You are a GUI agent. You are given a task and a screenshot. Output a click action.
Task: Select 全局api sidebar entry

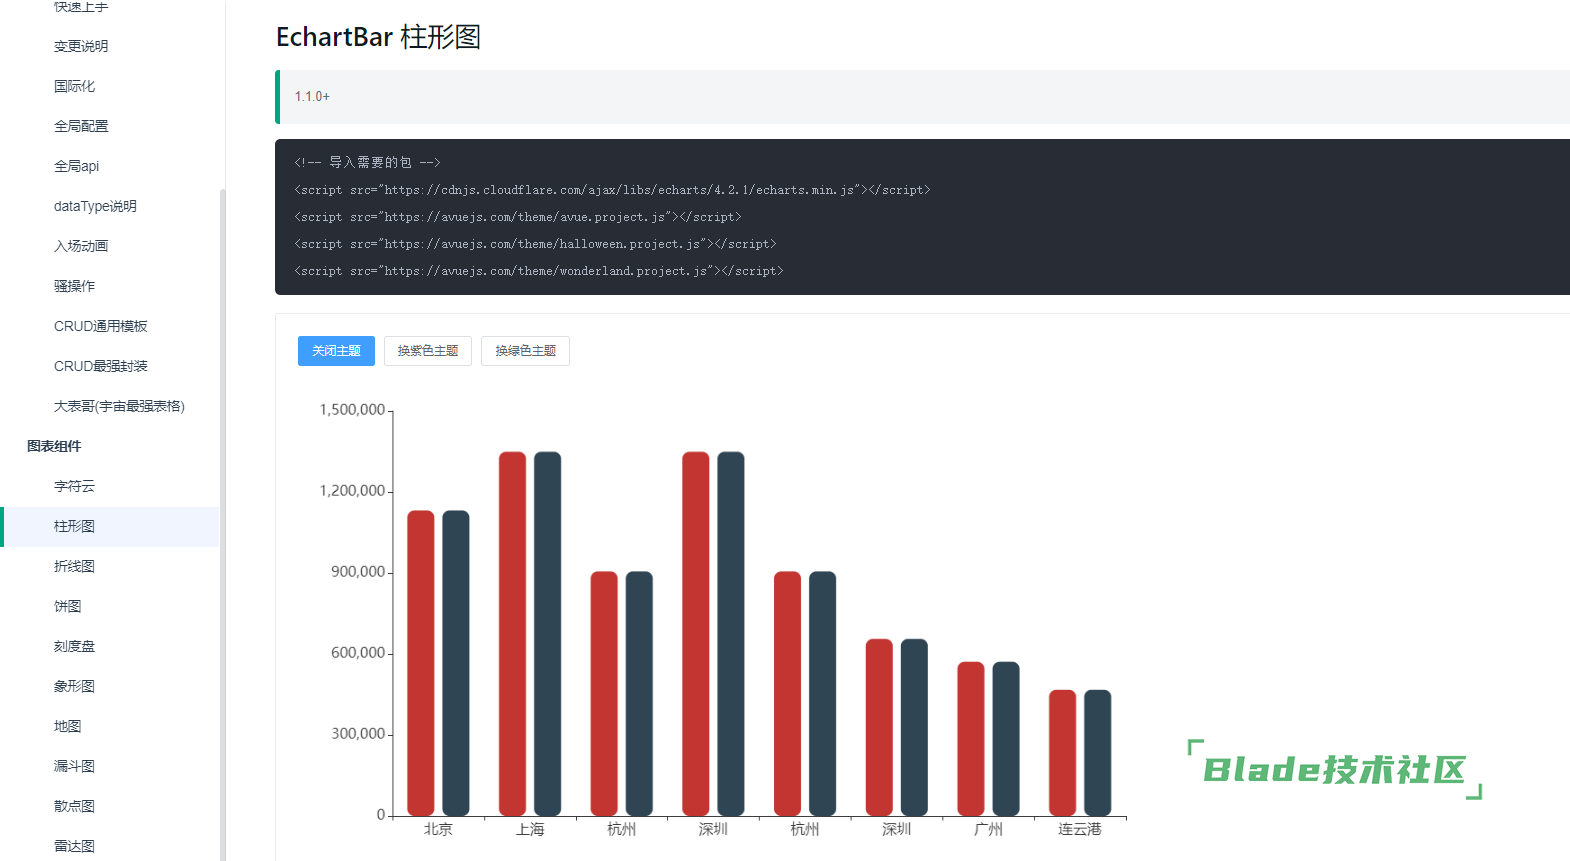tap(77, 166)
